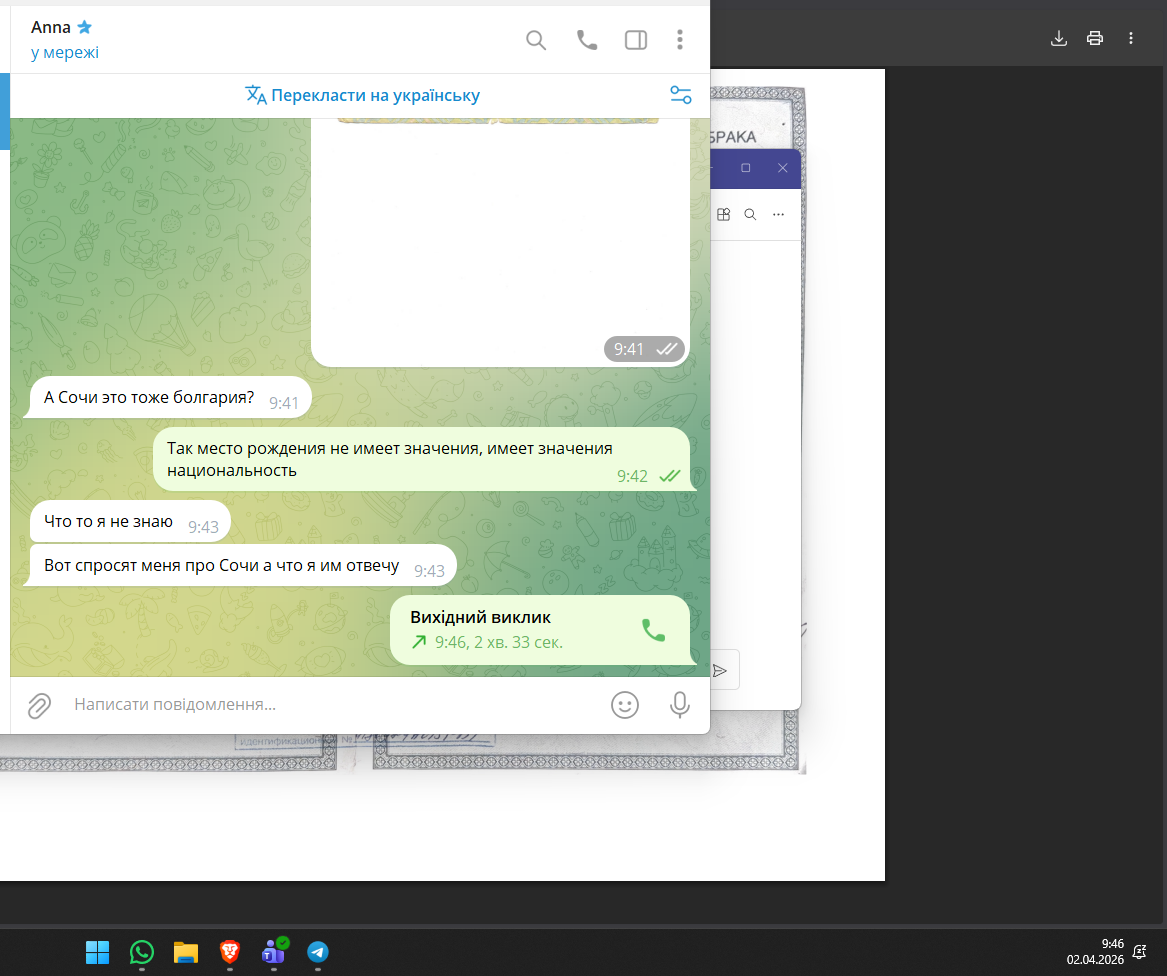Click the 'у мережі' online status text
This screenshot has height=976, width=1167.
click(65, 53)
